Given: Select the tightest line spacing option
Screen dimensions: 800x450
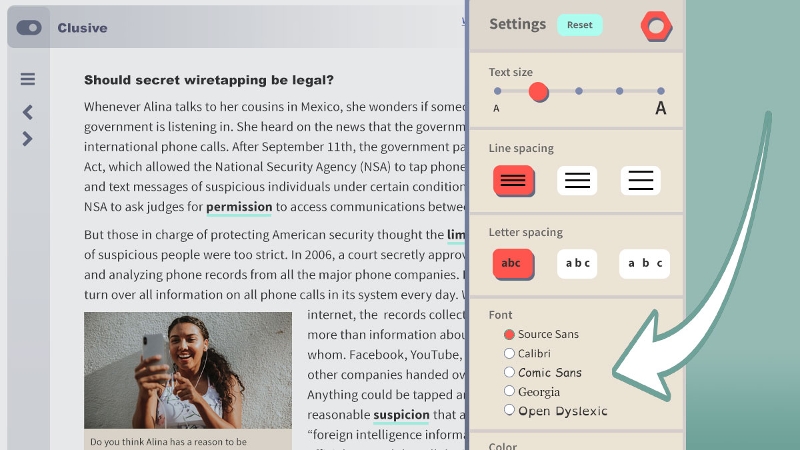Looking at the screenshot, I should (513, 181).
